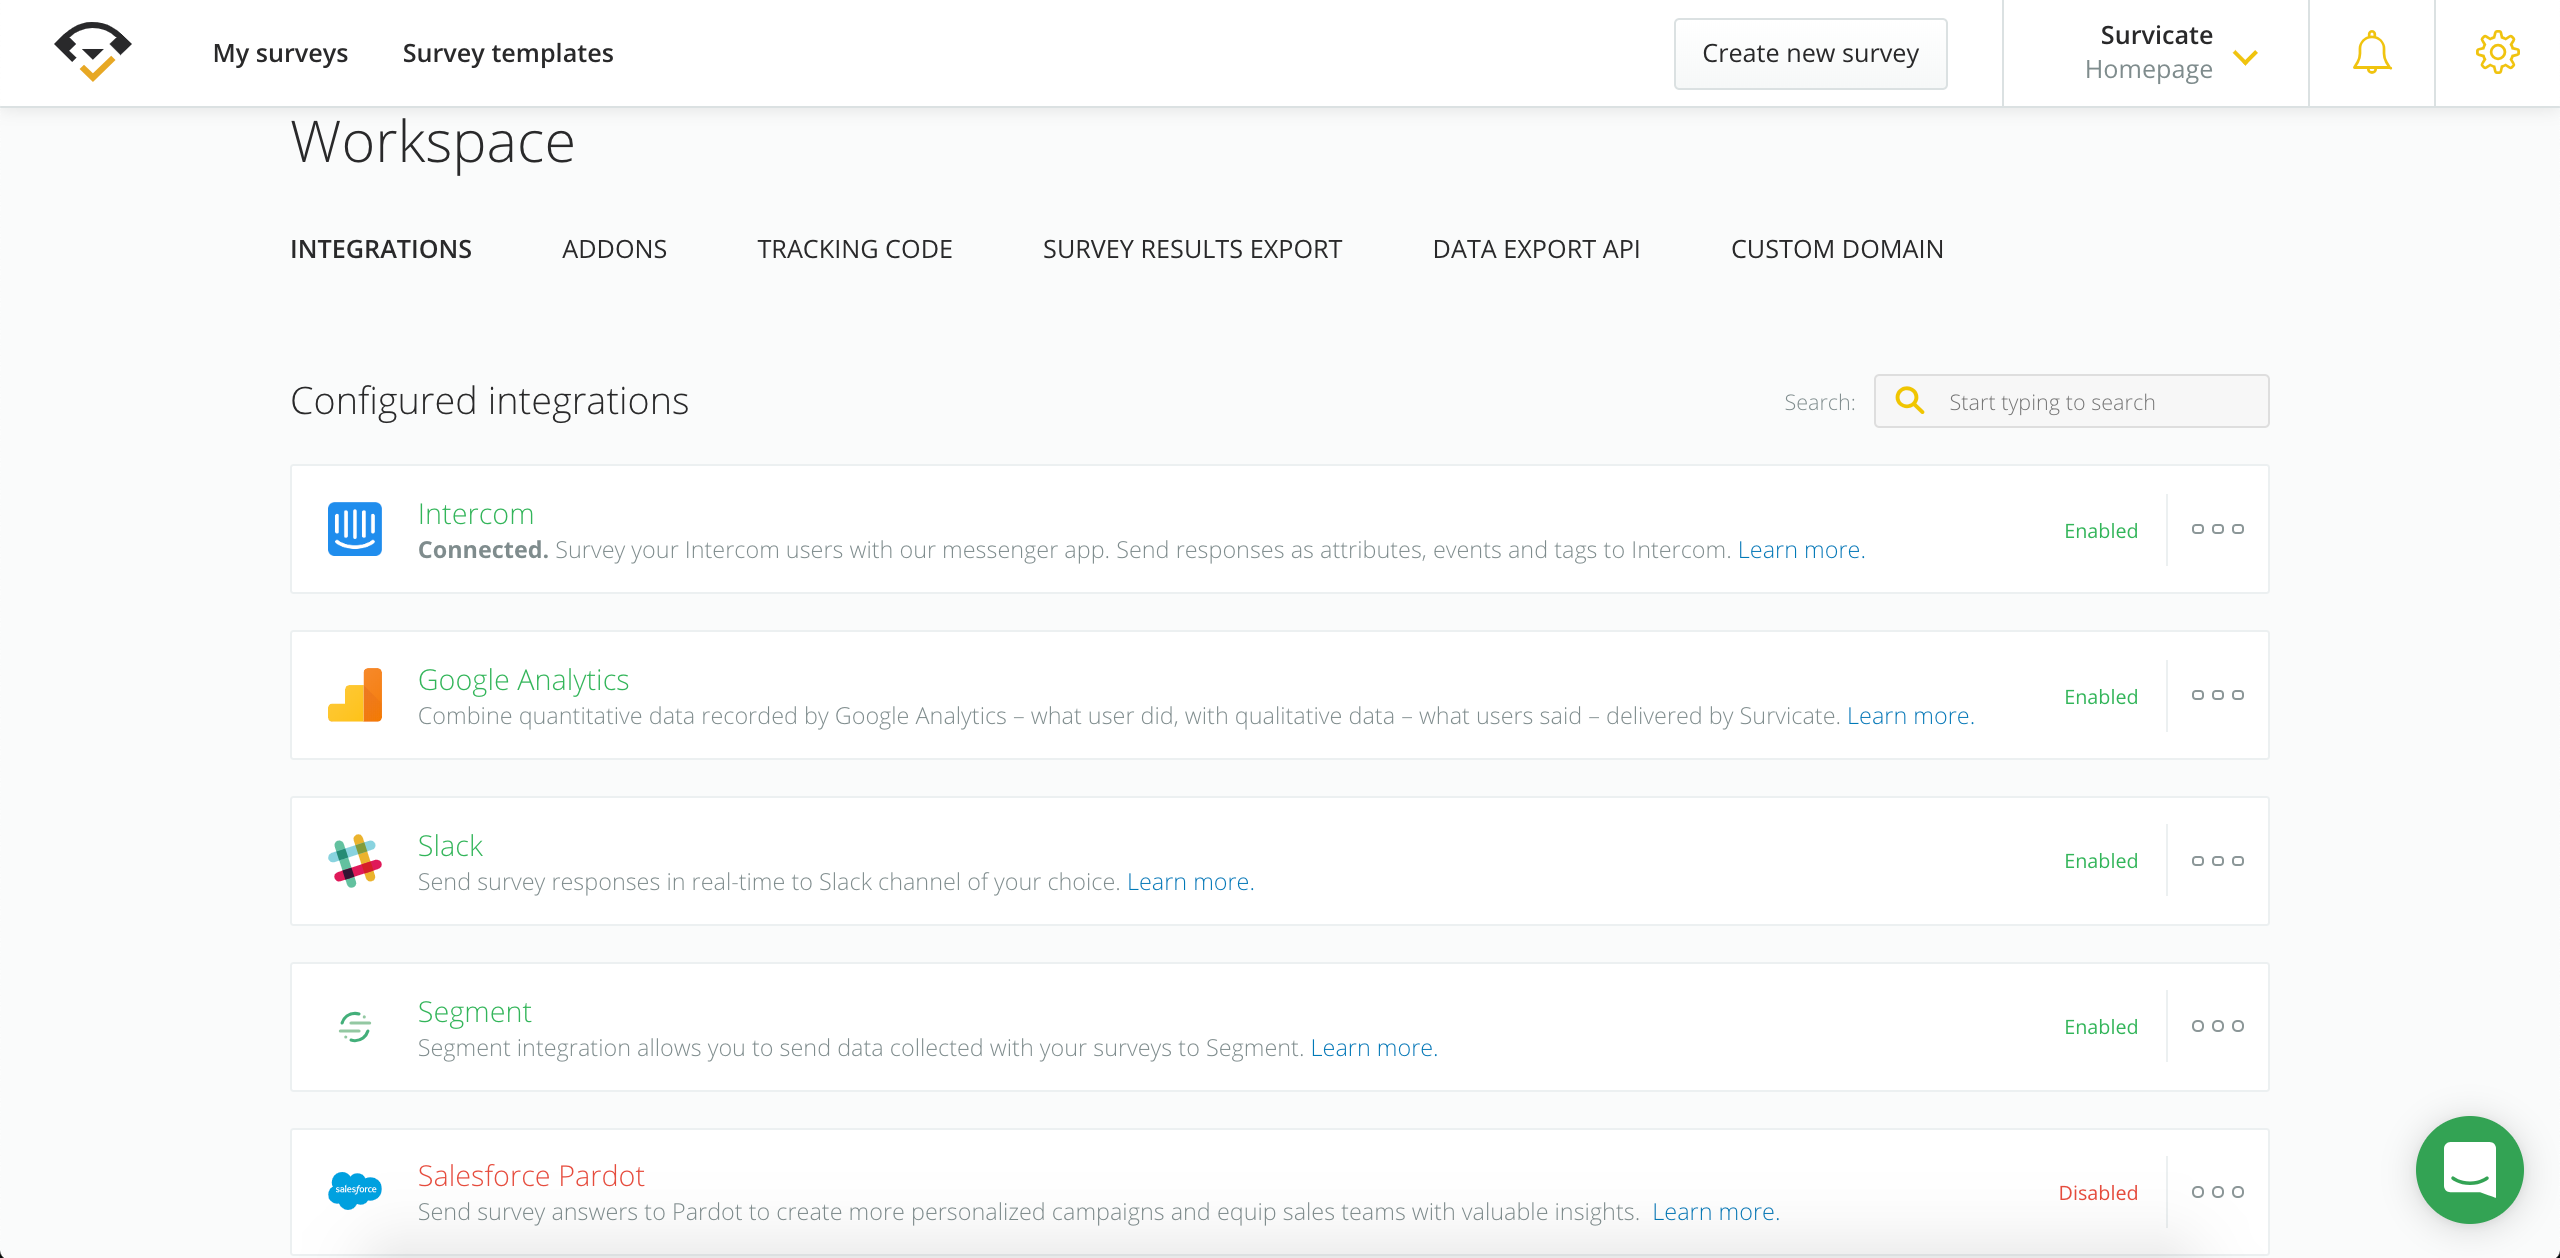Click the Google Analytics logo icon

[x=355, y=695]
